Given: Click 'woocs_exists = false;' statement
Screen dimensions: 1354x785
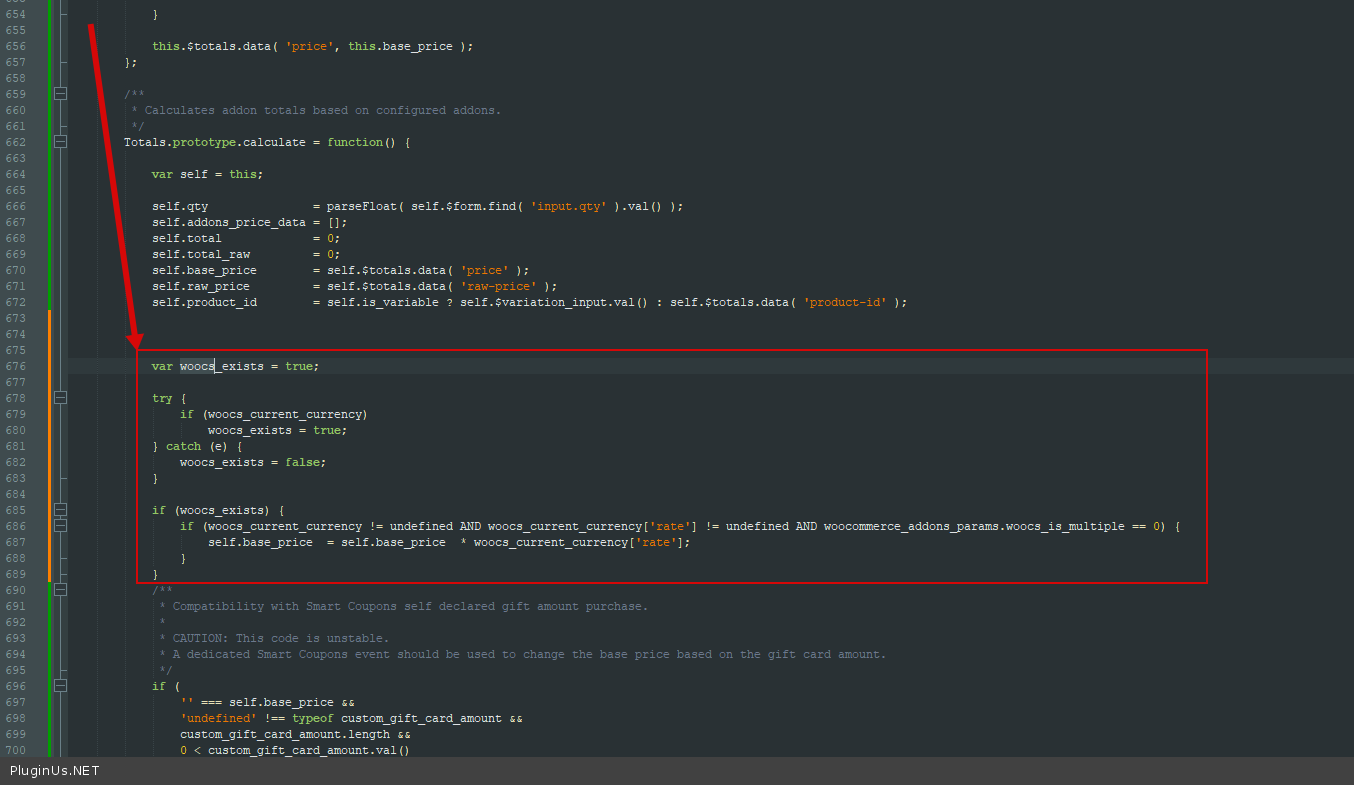Looking at the screenshot, I should (x=253, y=462).
